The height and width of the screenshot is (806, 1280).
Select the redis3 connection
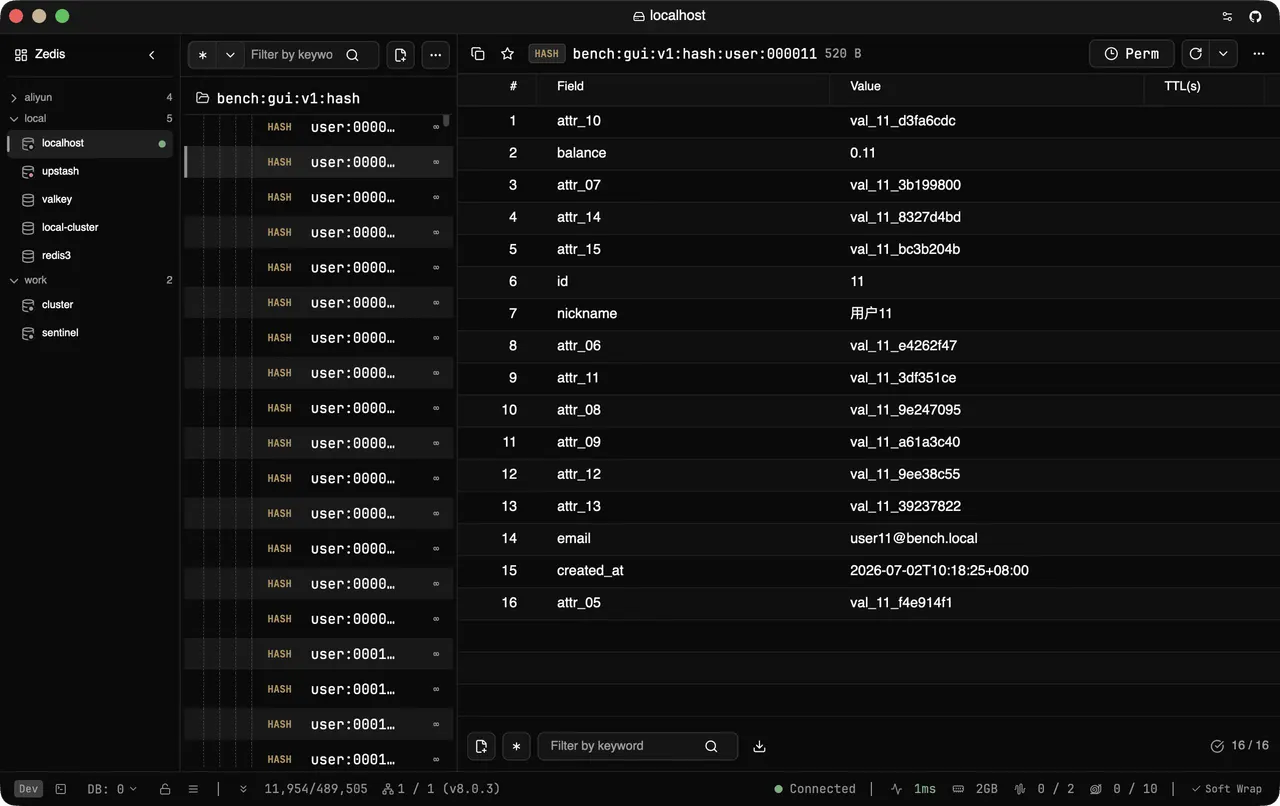tap(90, 255)
